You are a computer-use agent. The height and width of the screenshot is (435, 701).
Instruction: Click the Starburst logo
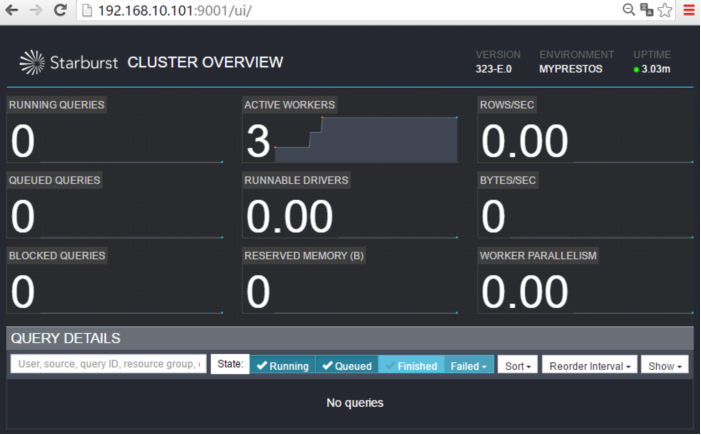coord(69,62)
